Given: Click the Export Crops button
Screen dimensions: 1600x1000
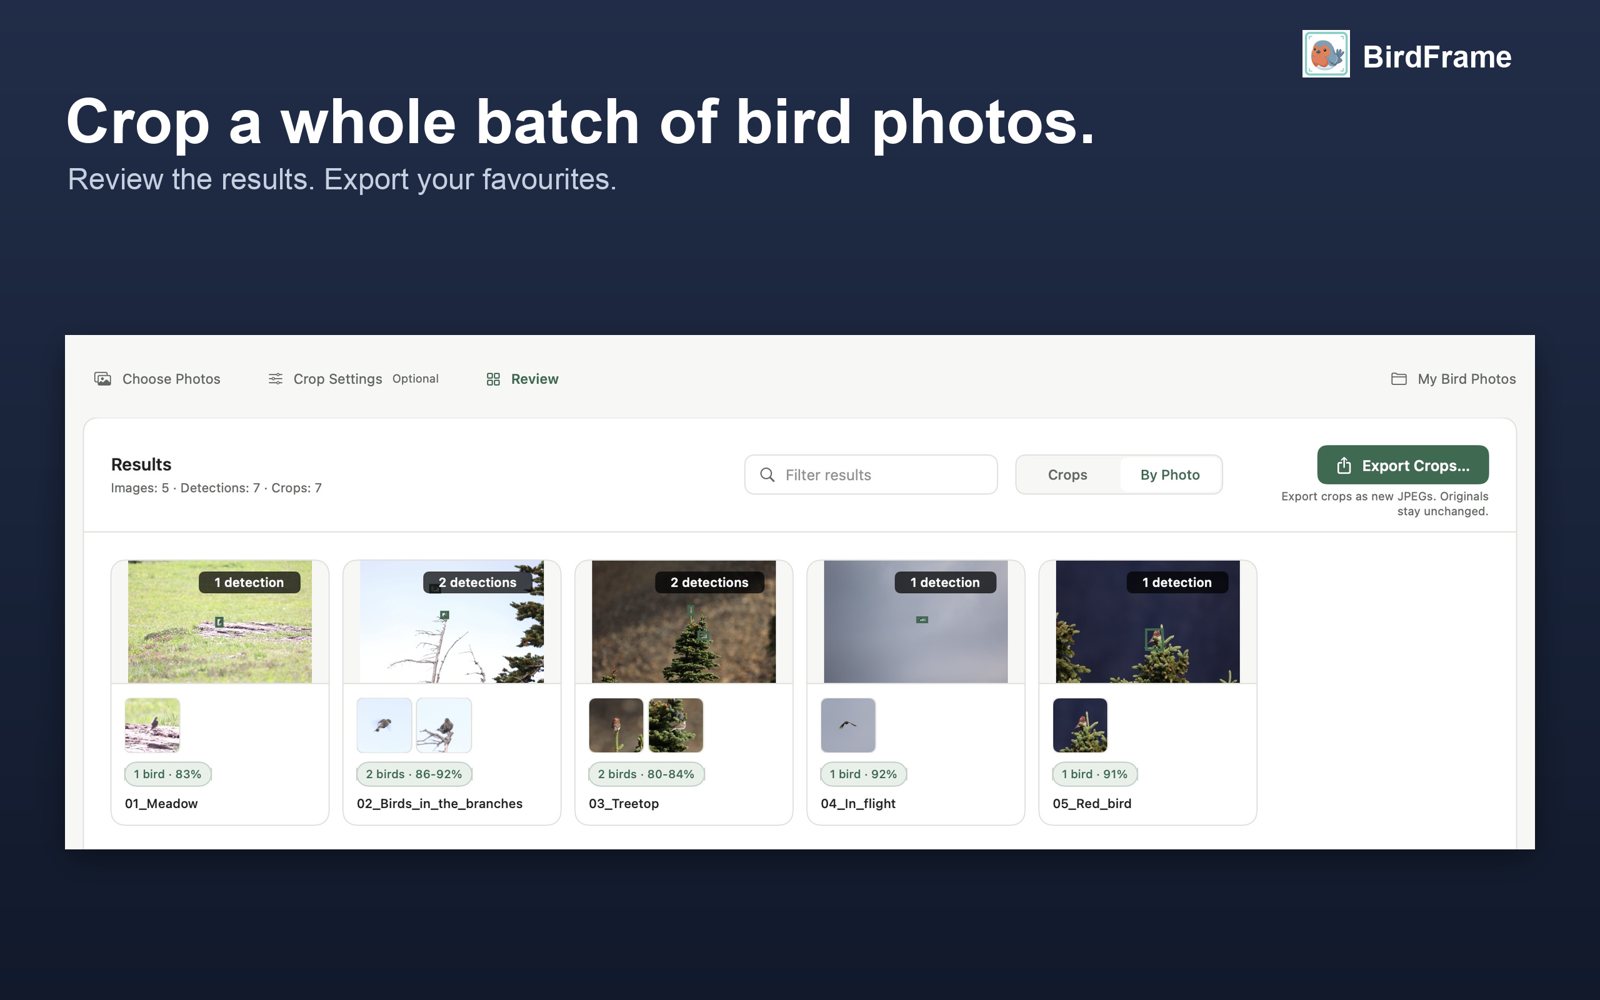Looking at the screenshot, I should pos(1403,465).
